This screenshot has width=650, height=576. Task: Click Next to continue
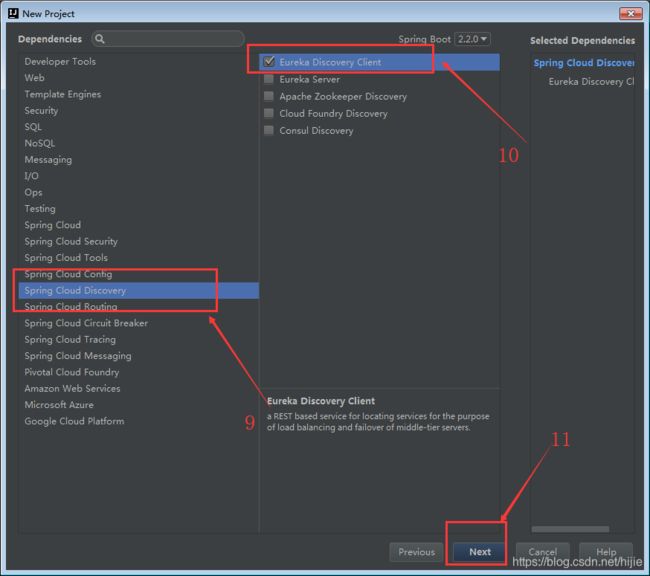[x=480, y=552]
